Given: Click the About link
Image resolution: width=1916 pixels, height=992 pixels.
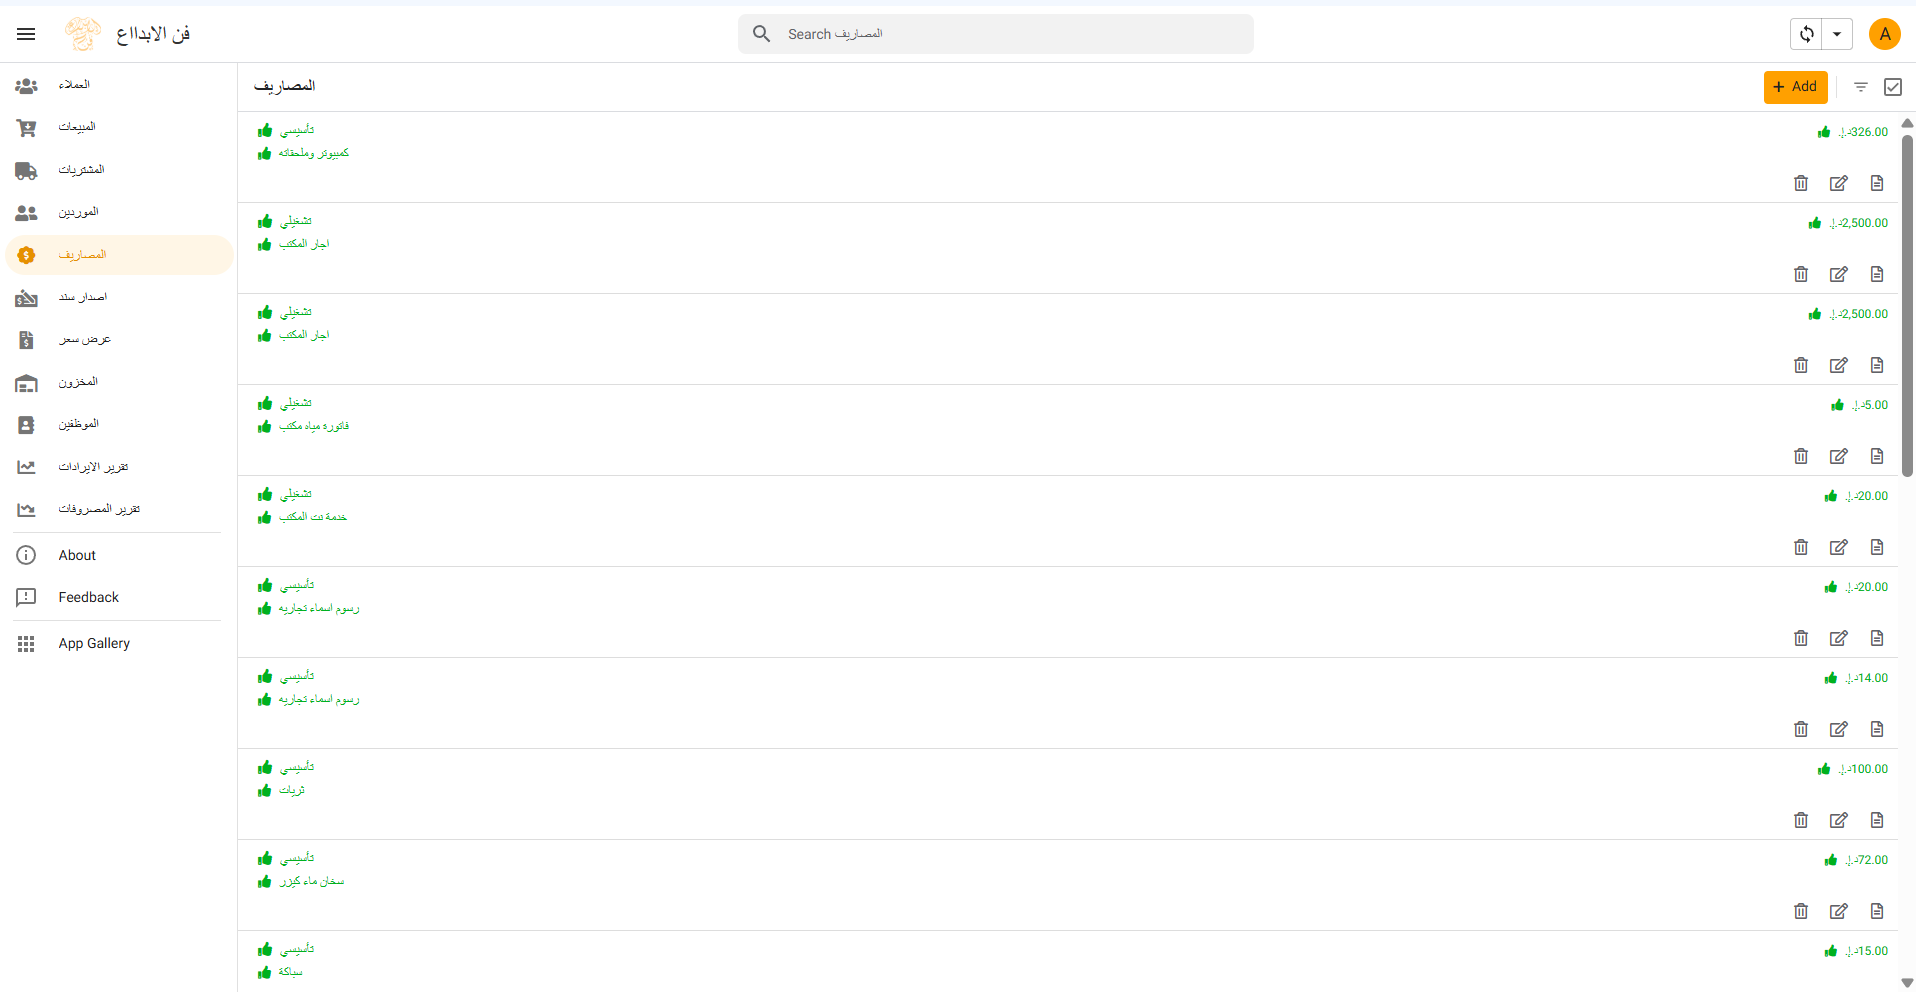Looking at the screenshot, I should coord(77,555).
